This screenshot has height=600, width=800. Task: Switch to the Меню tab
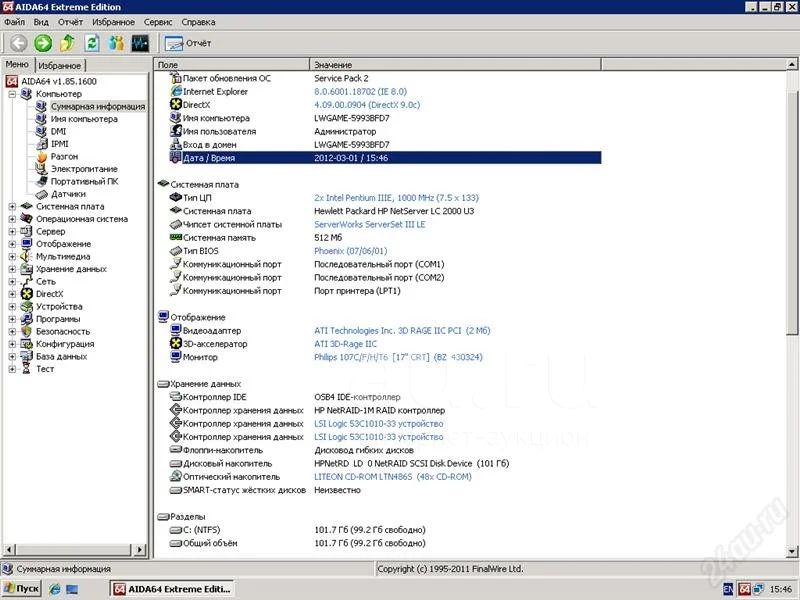tap(17, 64)
